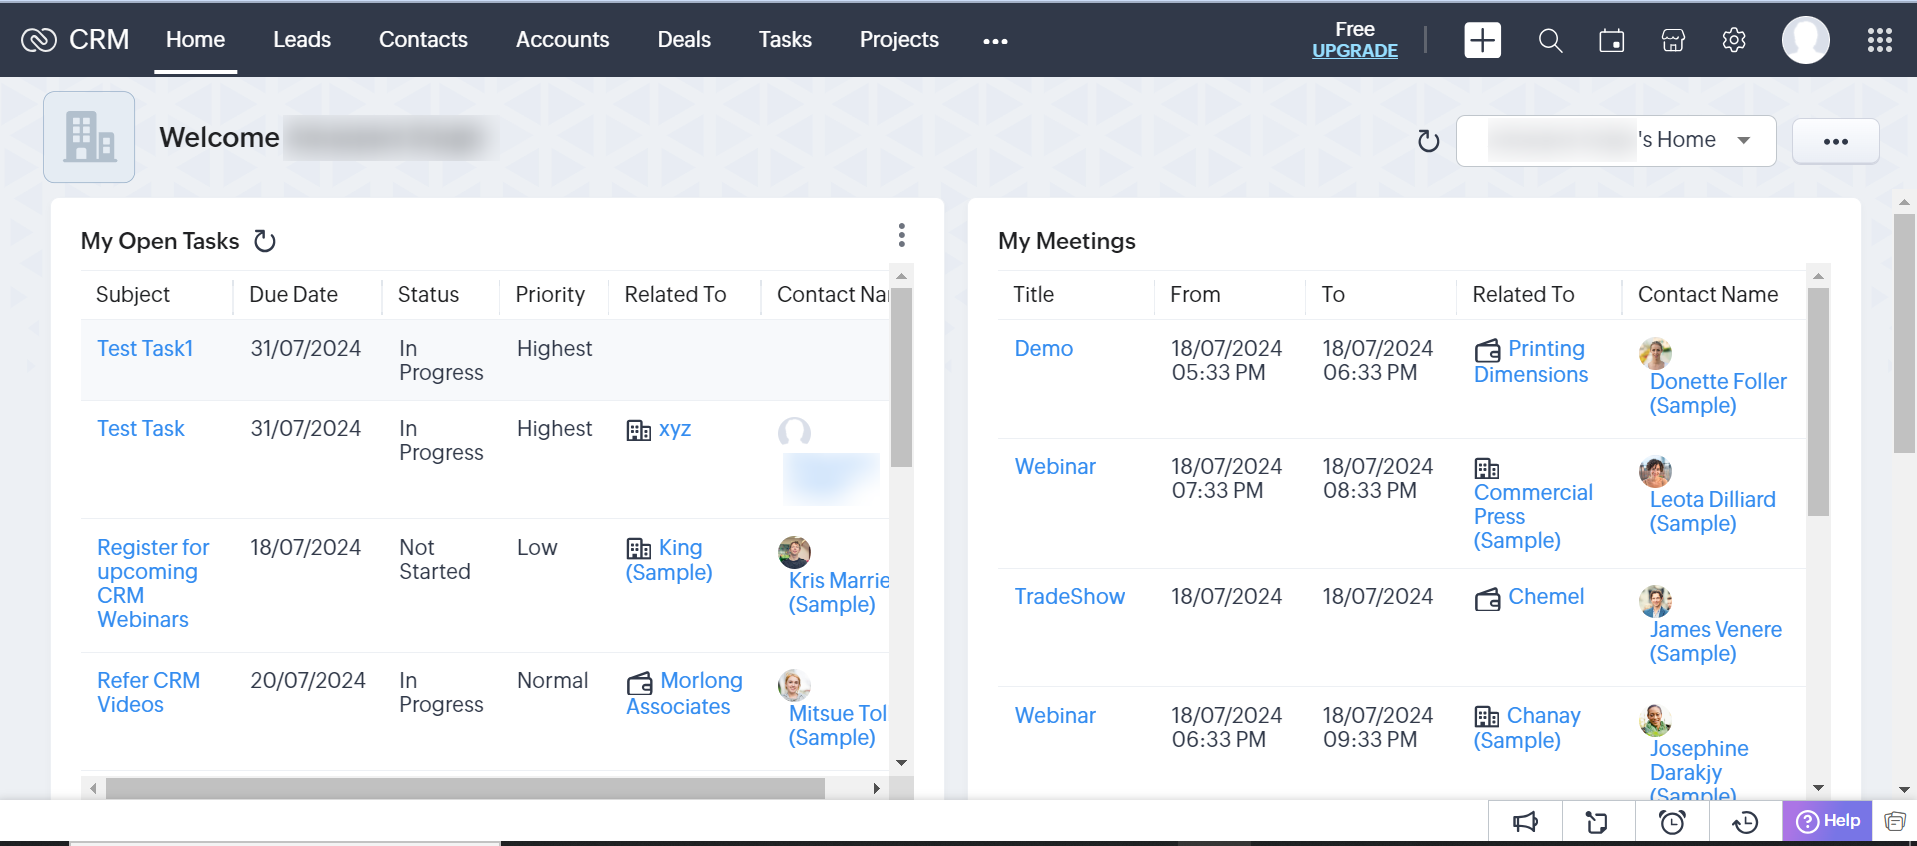The height and width of the screenshot is (846, 1917).
Task: Click the UPGRADE link
Action: 1354,51
